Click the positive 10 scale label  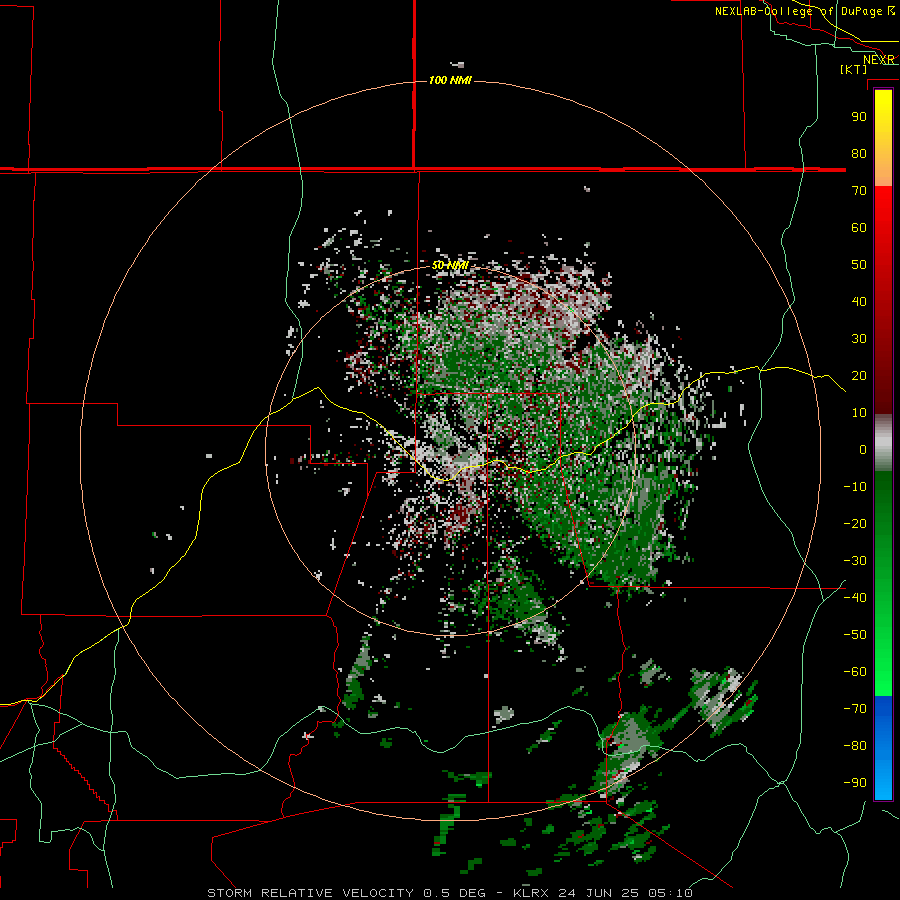click(859, 413)
